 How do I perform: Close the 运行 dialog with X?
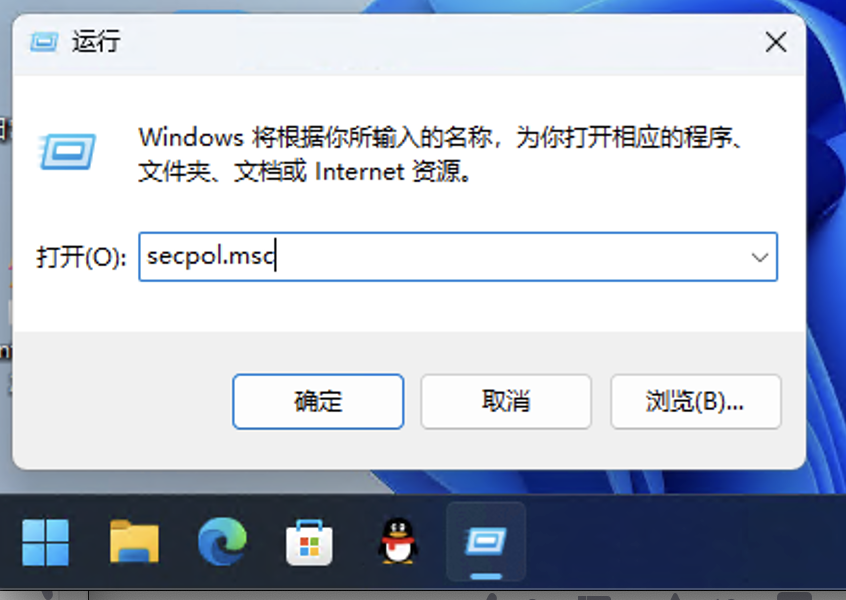[776, 42]
